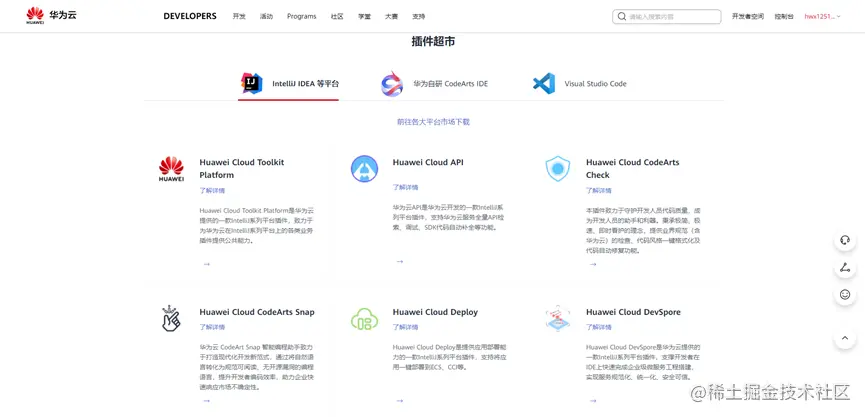Screen dimensions: 865x417
Task: Open the 大赛 navigation menu
Action: click(391, 17)
